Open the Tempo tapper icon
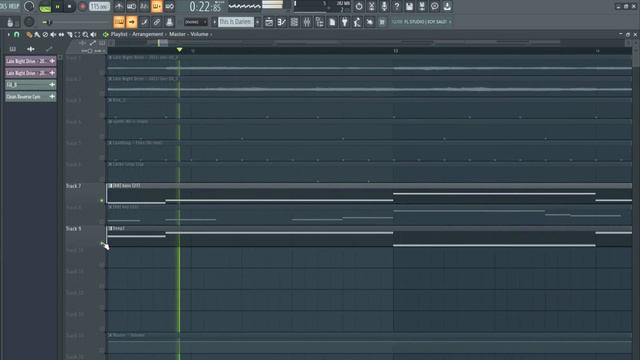Viewport: 640px width, 360px height. 357,22
